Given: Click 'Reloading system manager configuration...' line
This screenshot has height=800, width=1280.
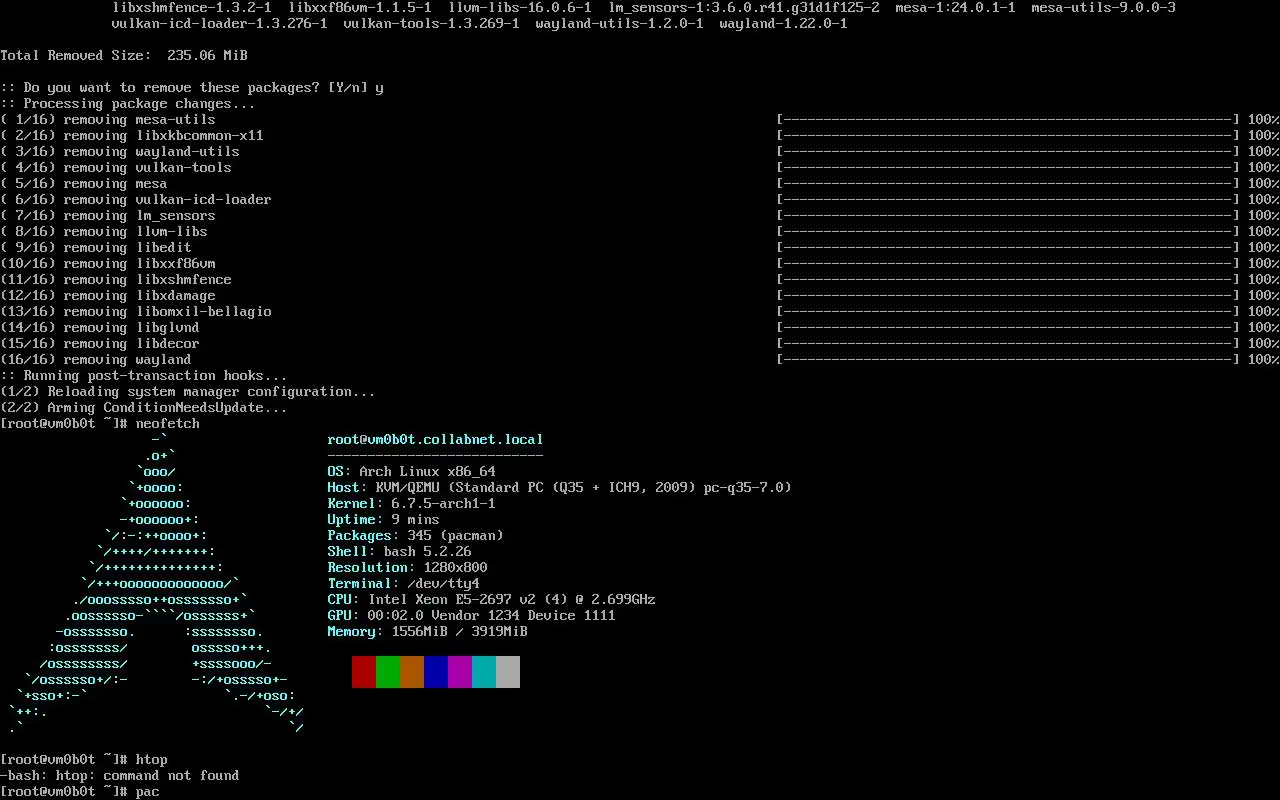Looking at the screenshot, I should click(x=188, y=392).
